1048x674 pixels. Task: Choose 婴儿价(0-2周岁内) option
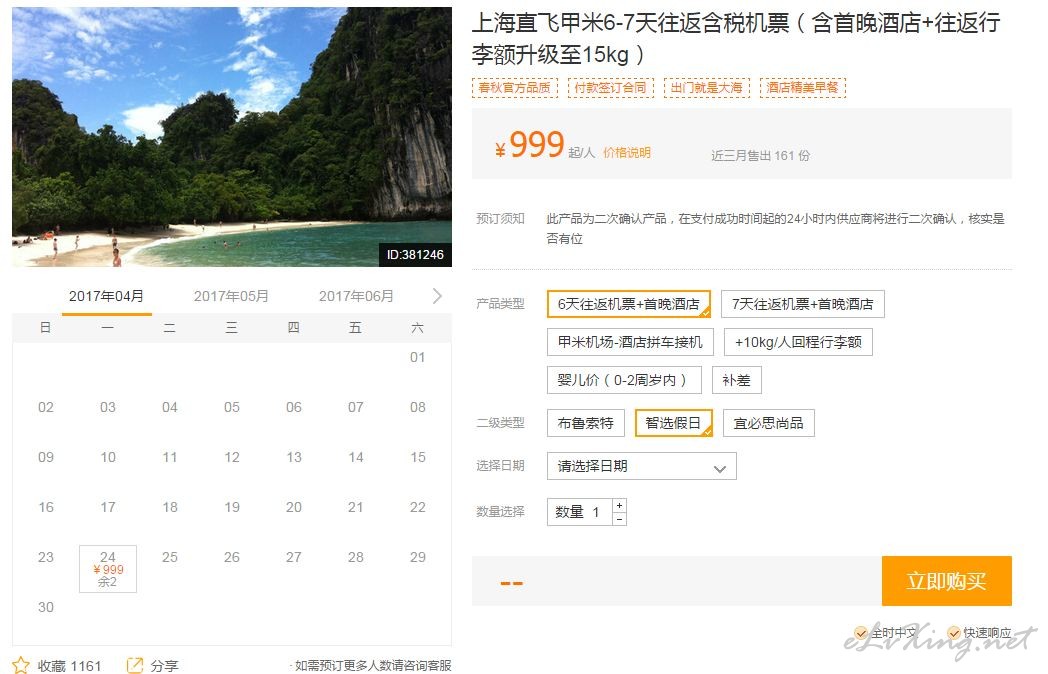tap(623, 380)
